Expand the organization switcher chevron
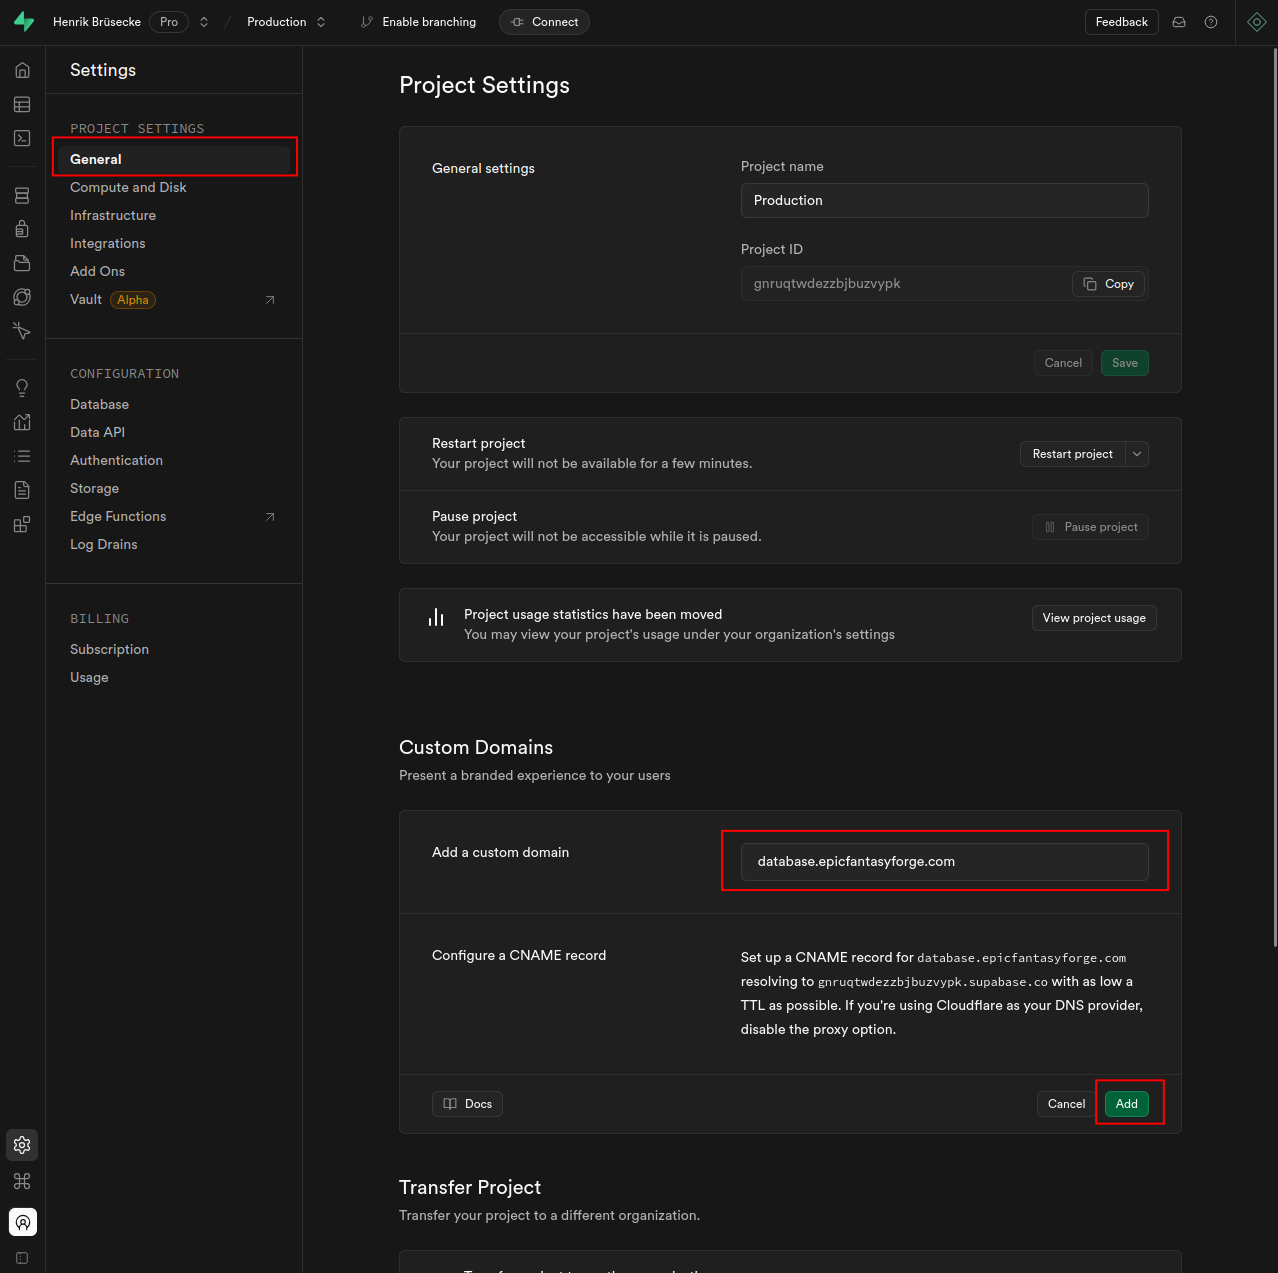 point(204,22)
